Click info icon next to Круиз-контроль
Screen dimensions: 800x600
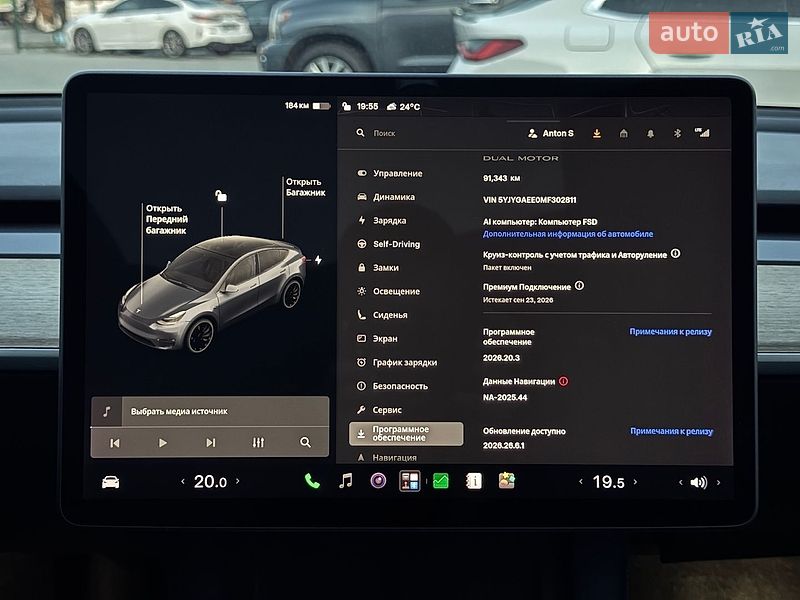pyautogui.click(x=676, y=254)
